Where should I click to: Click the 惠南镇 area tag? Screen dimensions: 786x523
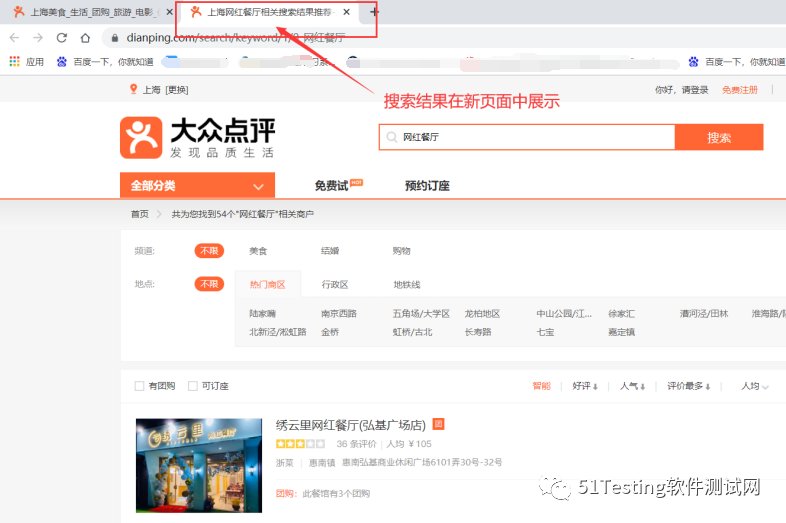point(322,462)
